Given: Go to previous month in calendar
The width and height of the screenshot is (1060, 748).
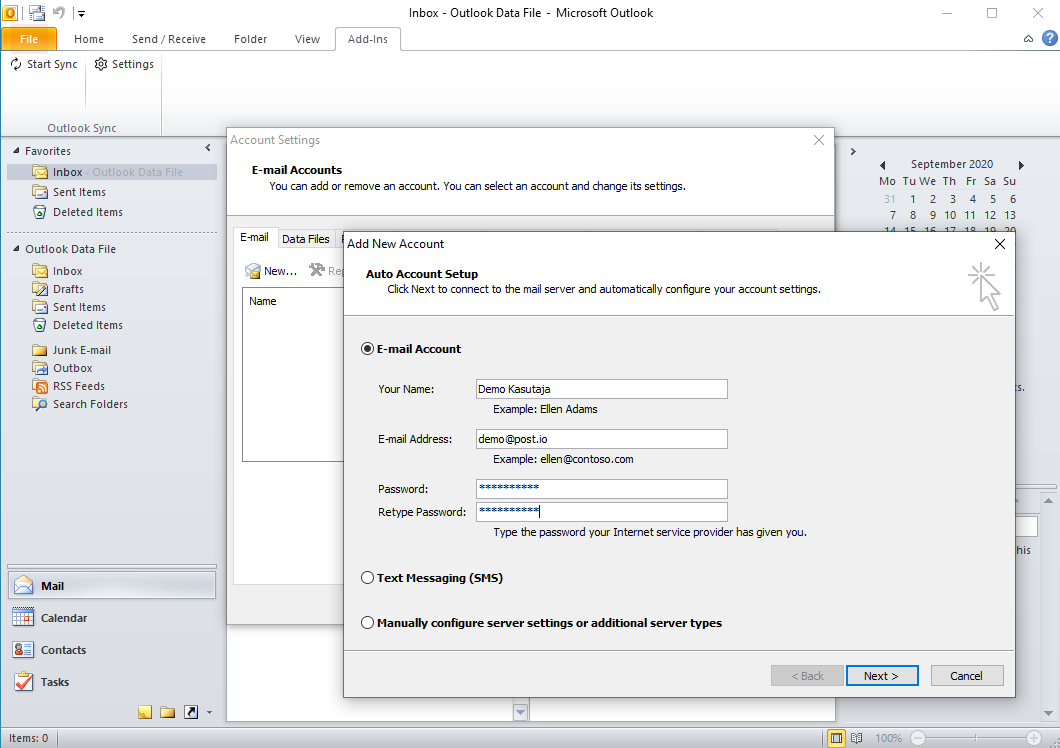Looking at the screenshot, I should coord(882,165).
